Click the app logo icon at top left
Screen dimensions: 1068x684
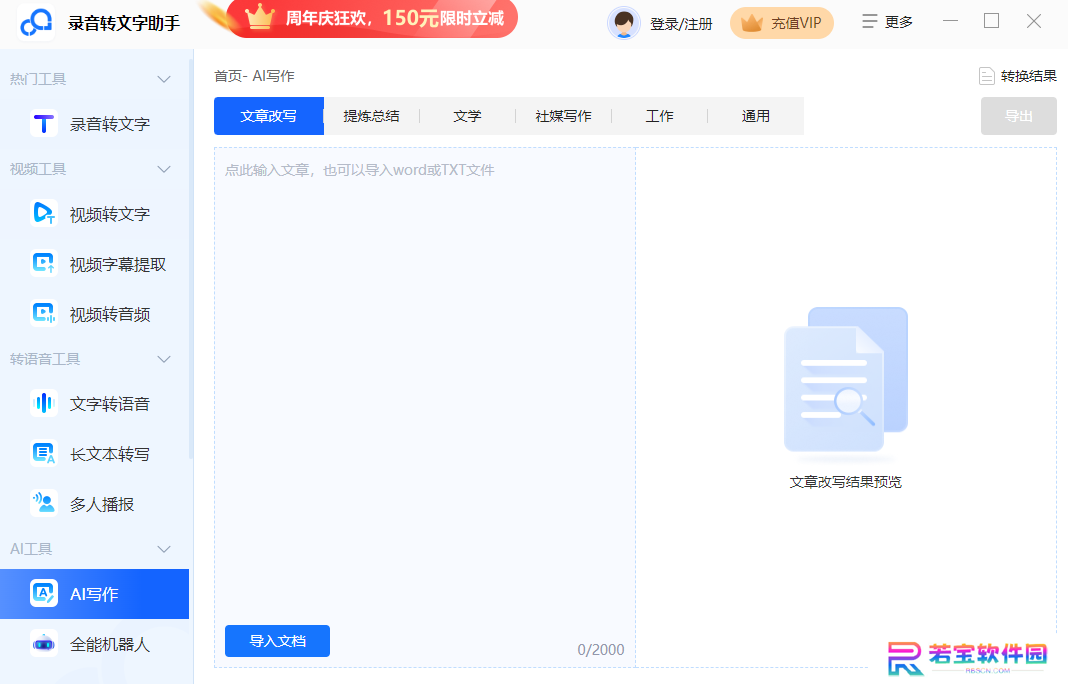(36, 22)
